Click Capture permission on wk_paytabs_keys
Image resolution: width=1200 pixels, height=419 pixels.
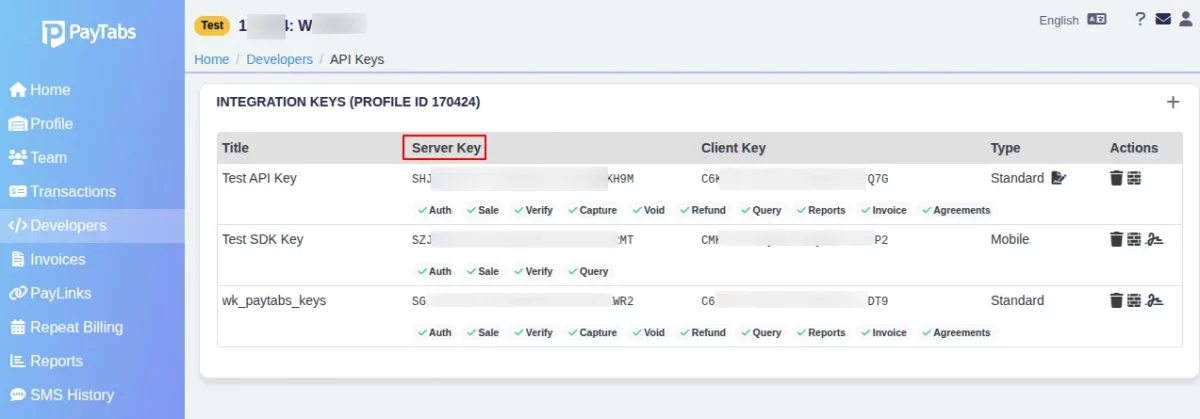click(x=591, y=332)
